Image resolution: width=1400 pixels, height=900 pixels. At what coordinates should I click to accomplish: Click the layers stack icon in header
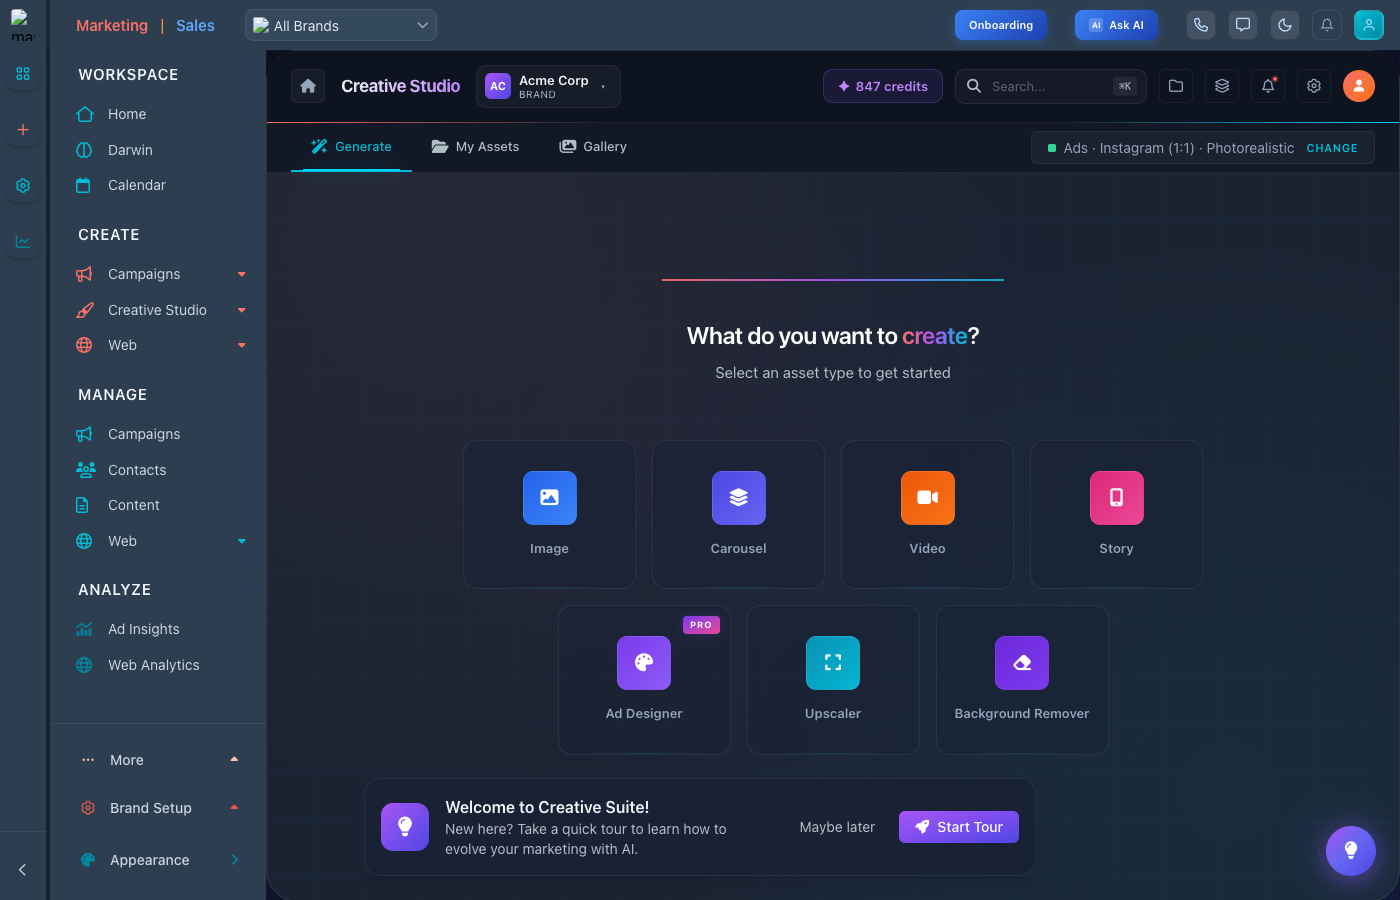(1222, 86)
